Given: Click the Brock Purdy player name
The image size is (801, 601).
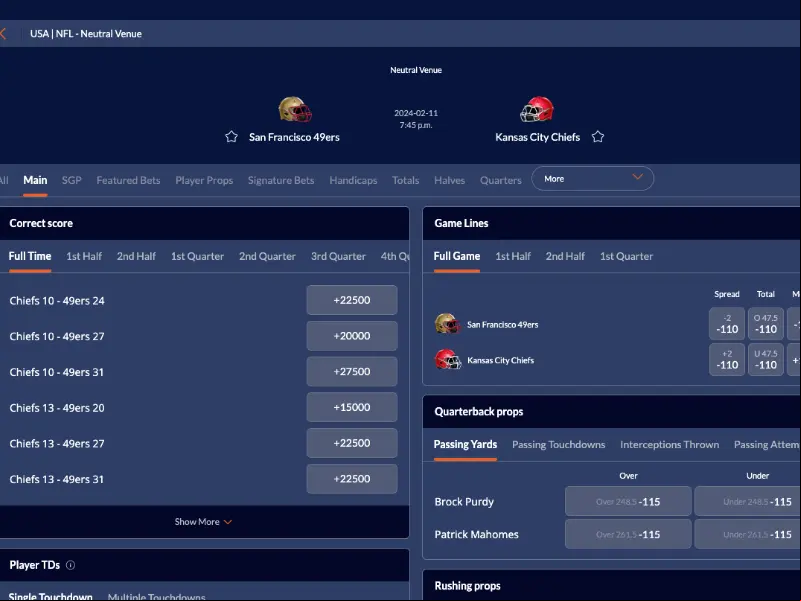Looking at the screenshot, I should pyautogui.click(x=464, y=502).
